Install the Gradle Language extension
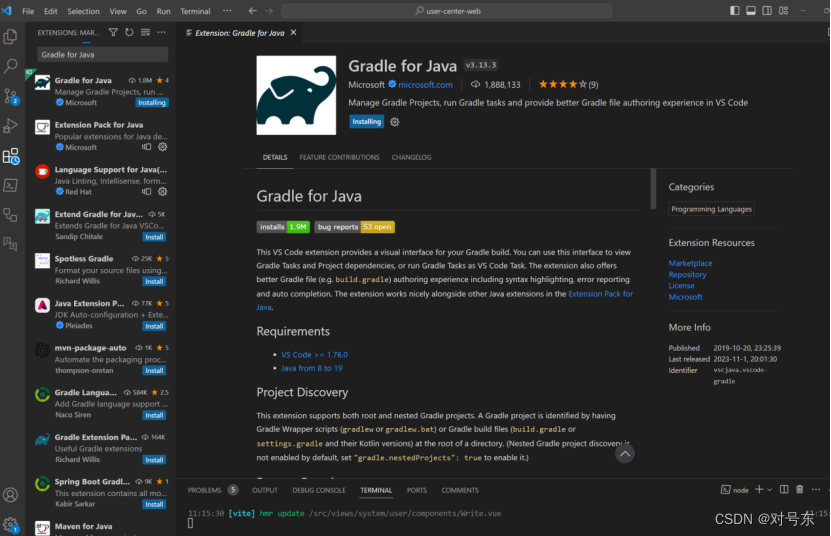This screenshot has width=831, height=536. (x=154, y=415)
